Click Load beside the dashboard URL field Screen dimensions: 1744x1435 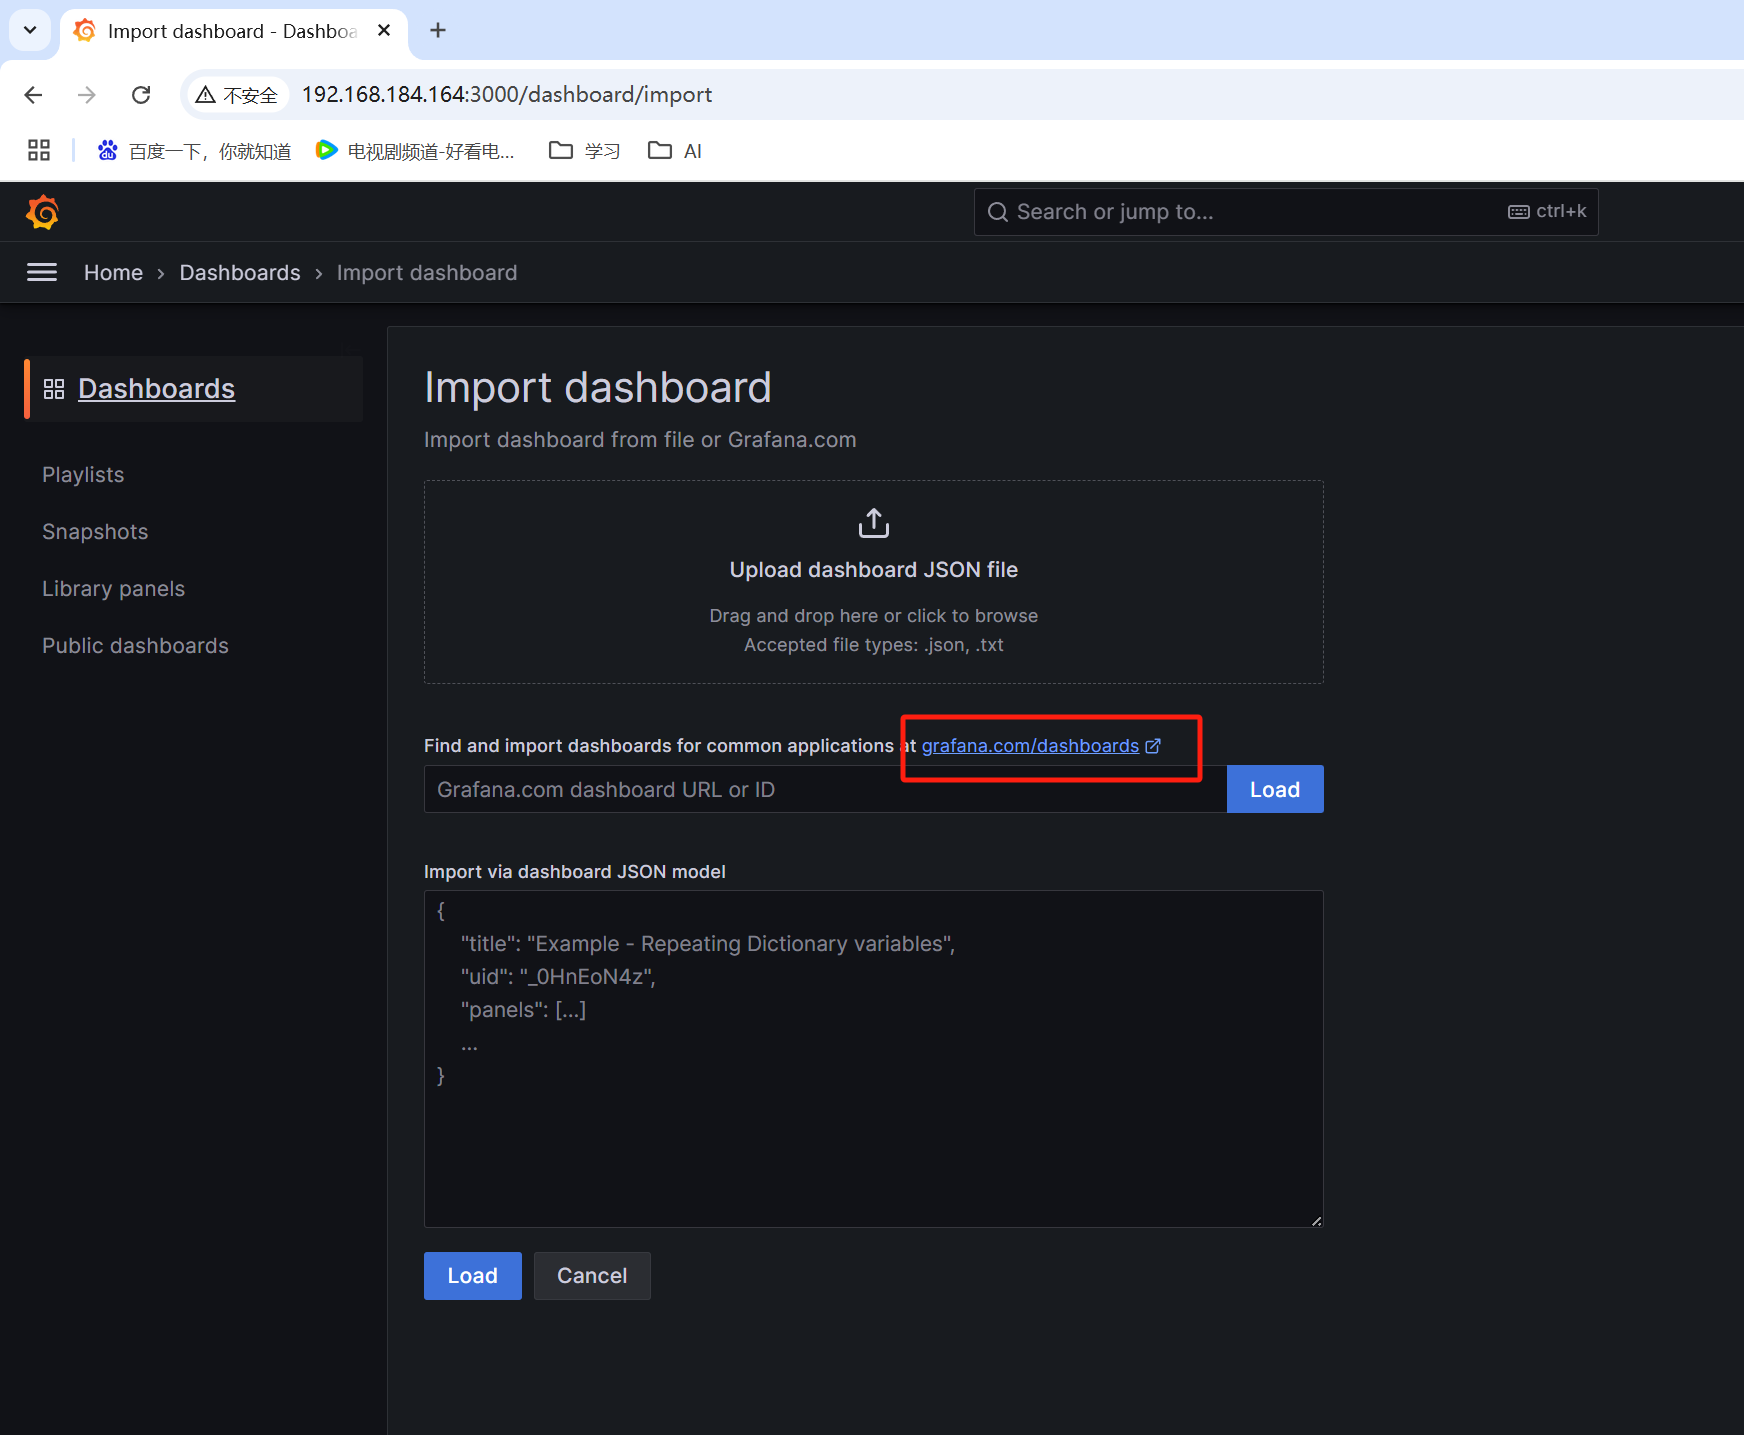(1275, 789)
